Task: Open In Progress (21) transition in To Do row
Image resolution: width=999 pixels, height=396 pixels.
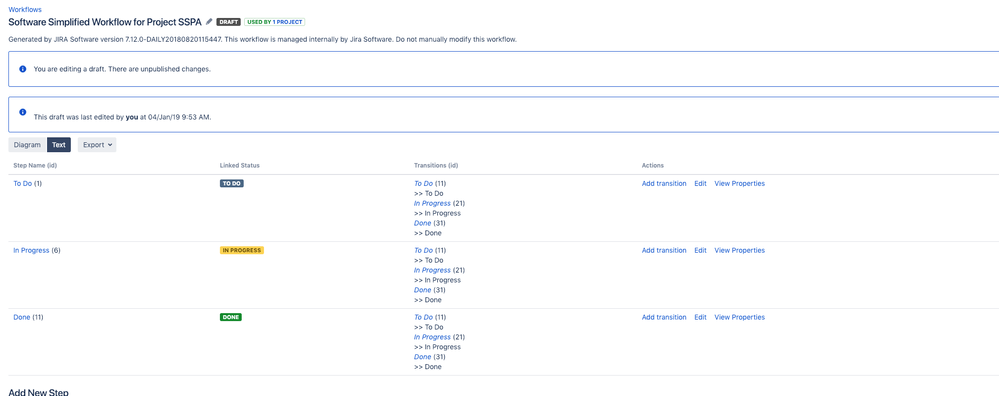Action: point(432,203)
